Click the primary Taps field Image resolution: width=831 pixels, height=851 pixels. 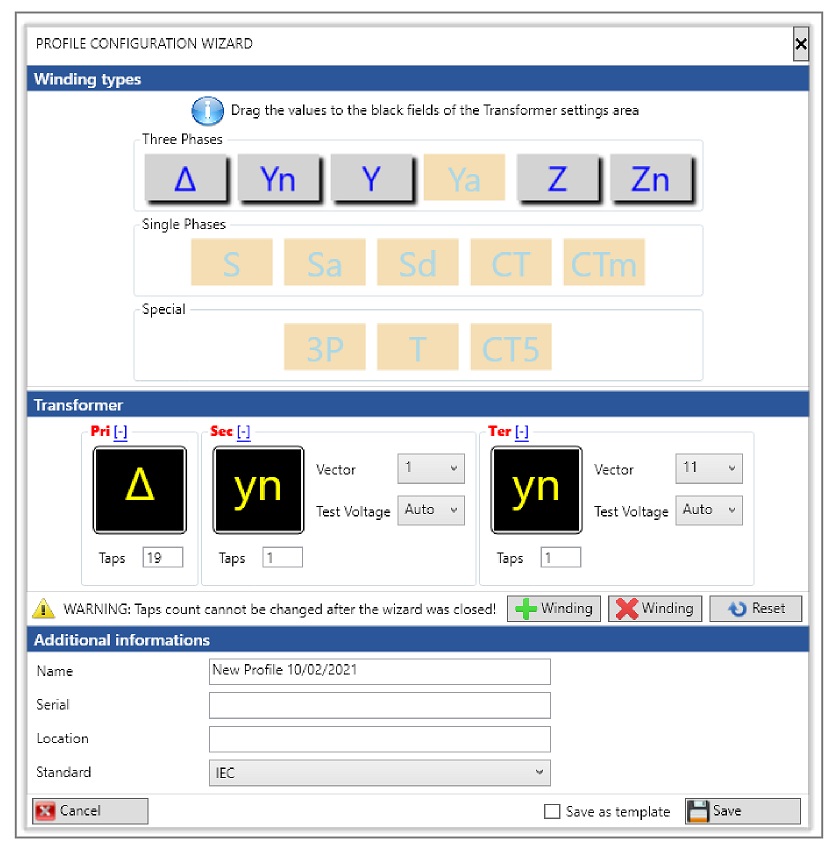pos(163,557)
